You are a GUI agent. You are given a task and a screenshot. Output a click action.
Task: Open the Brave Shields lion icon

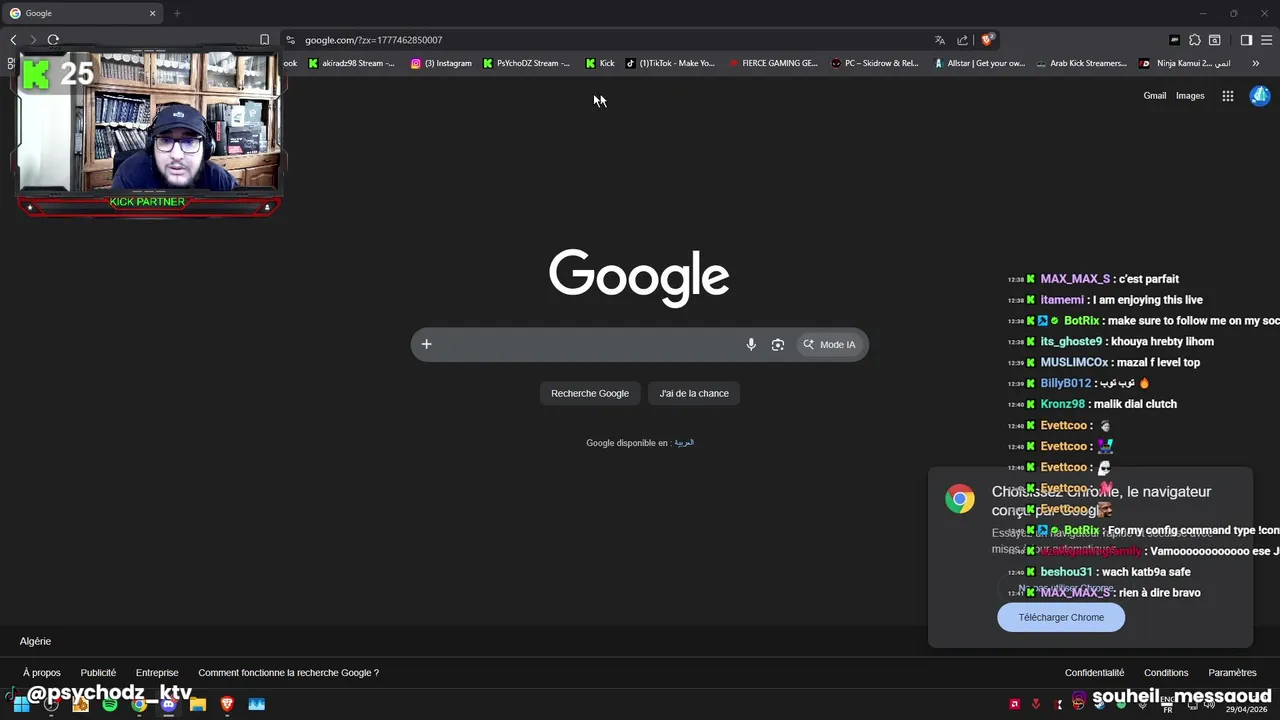pos(987,40)
